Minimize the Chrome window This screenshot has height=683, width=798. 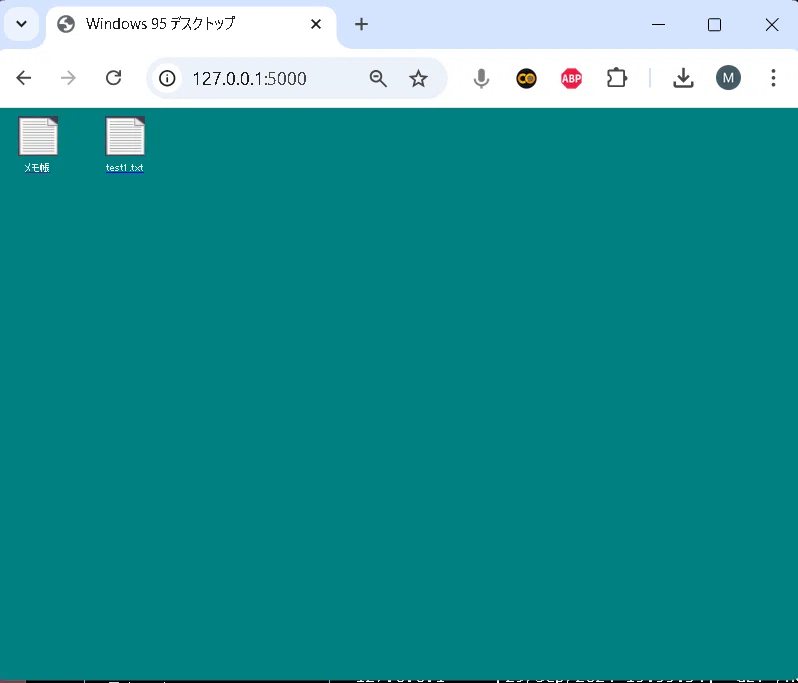click(x=658, y=24)
